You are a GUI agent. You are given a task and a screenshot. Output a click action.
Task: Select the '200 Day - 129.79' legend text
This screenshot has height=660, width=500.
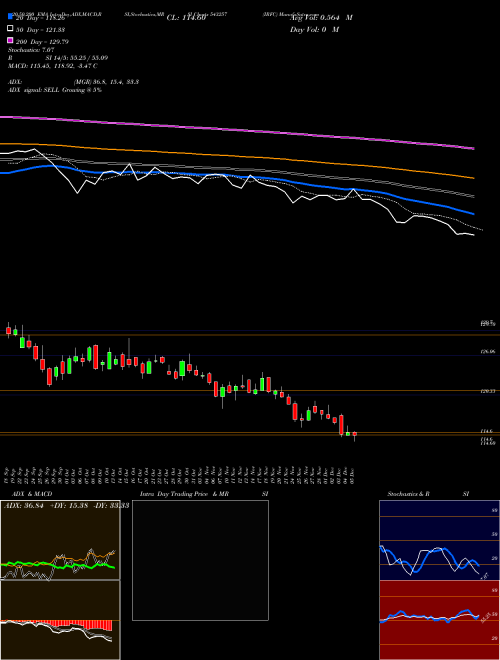click(42, 42)
